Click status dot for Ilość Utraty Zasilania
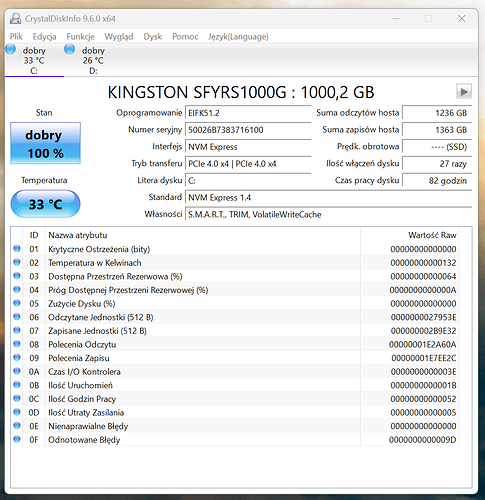This screenshot has height=500, width=485. [x=17, y=412]
